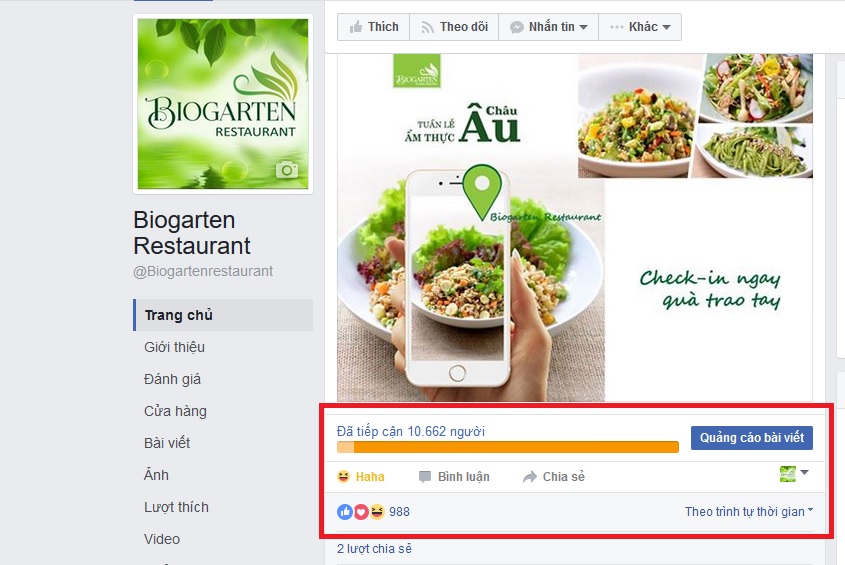Click the Bình luận comment bubble icon
Viewport: 845px width, 565px height.
tap(425, 477)
